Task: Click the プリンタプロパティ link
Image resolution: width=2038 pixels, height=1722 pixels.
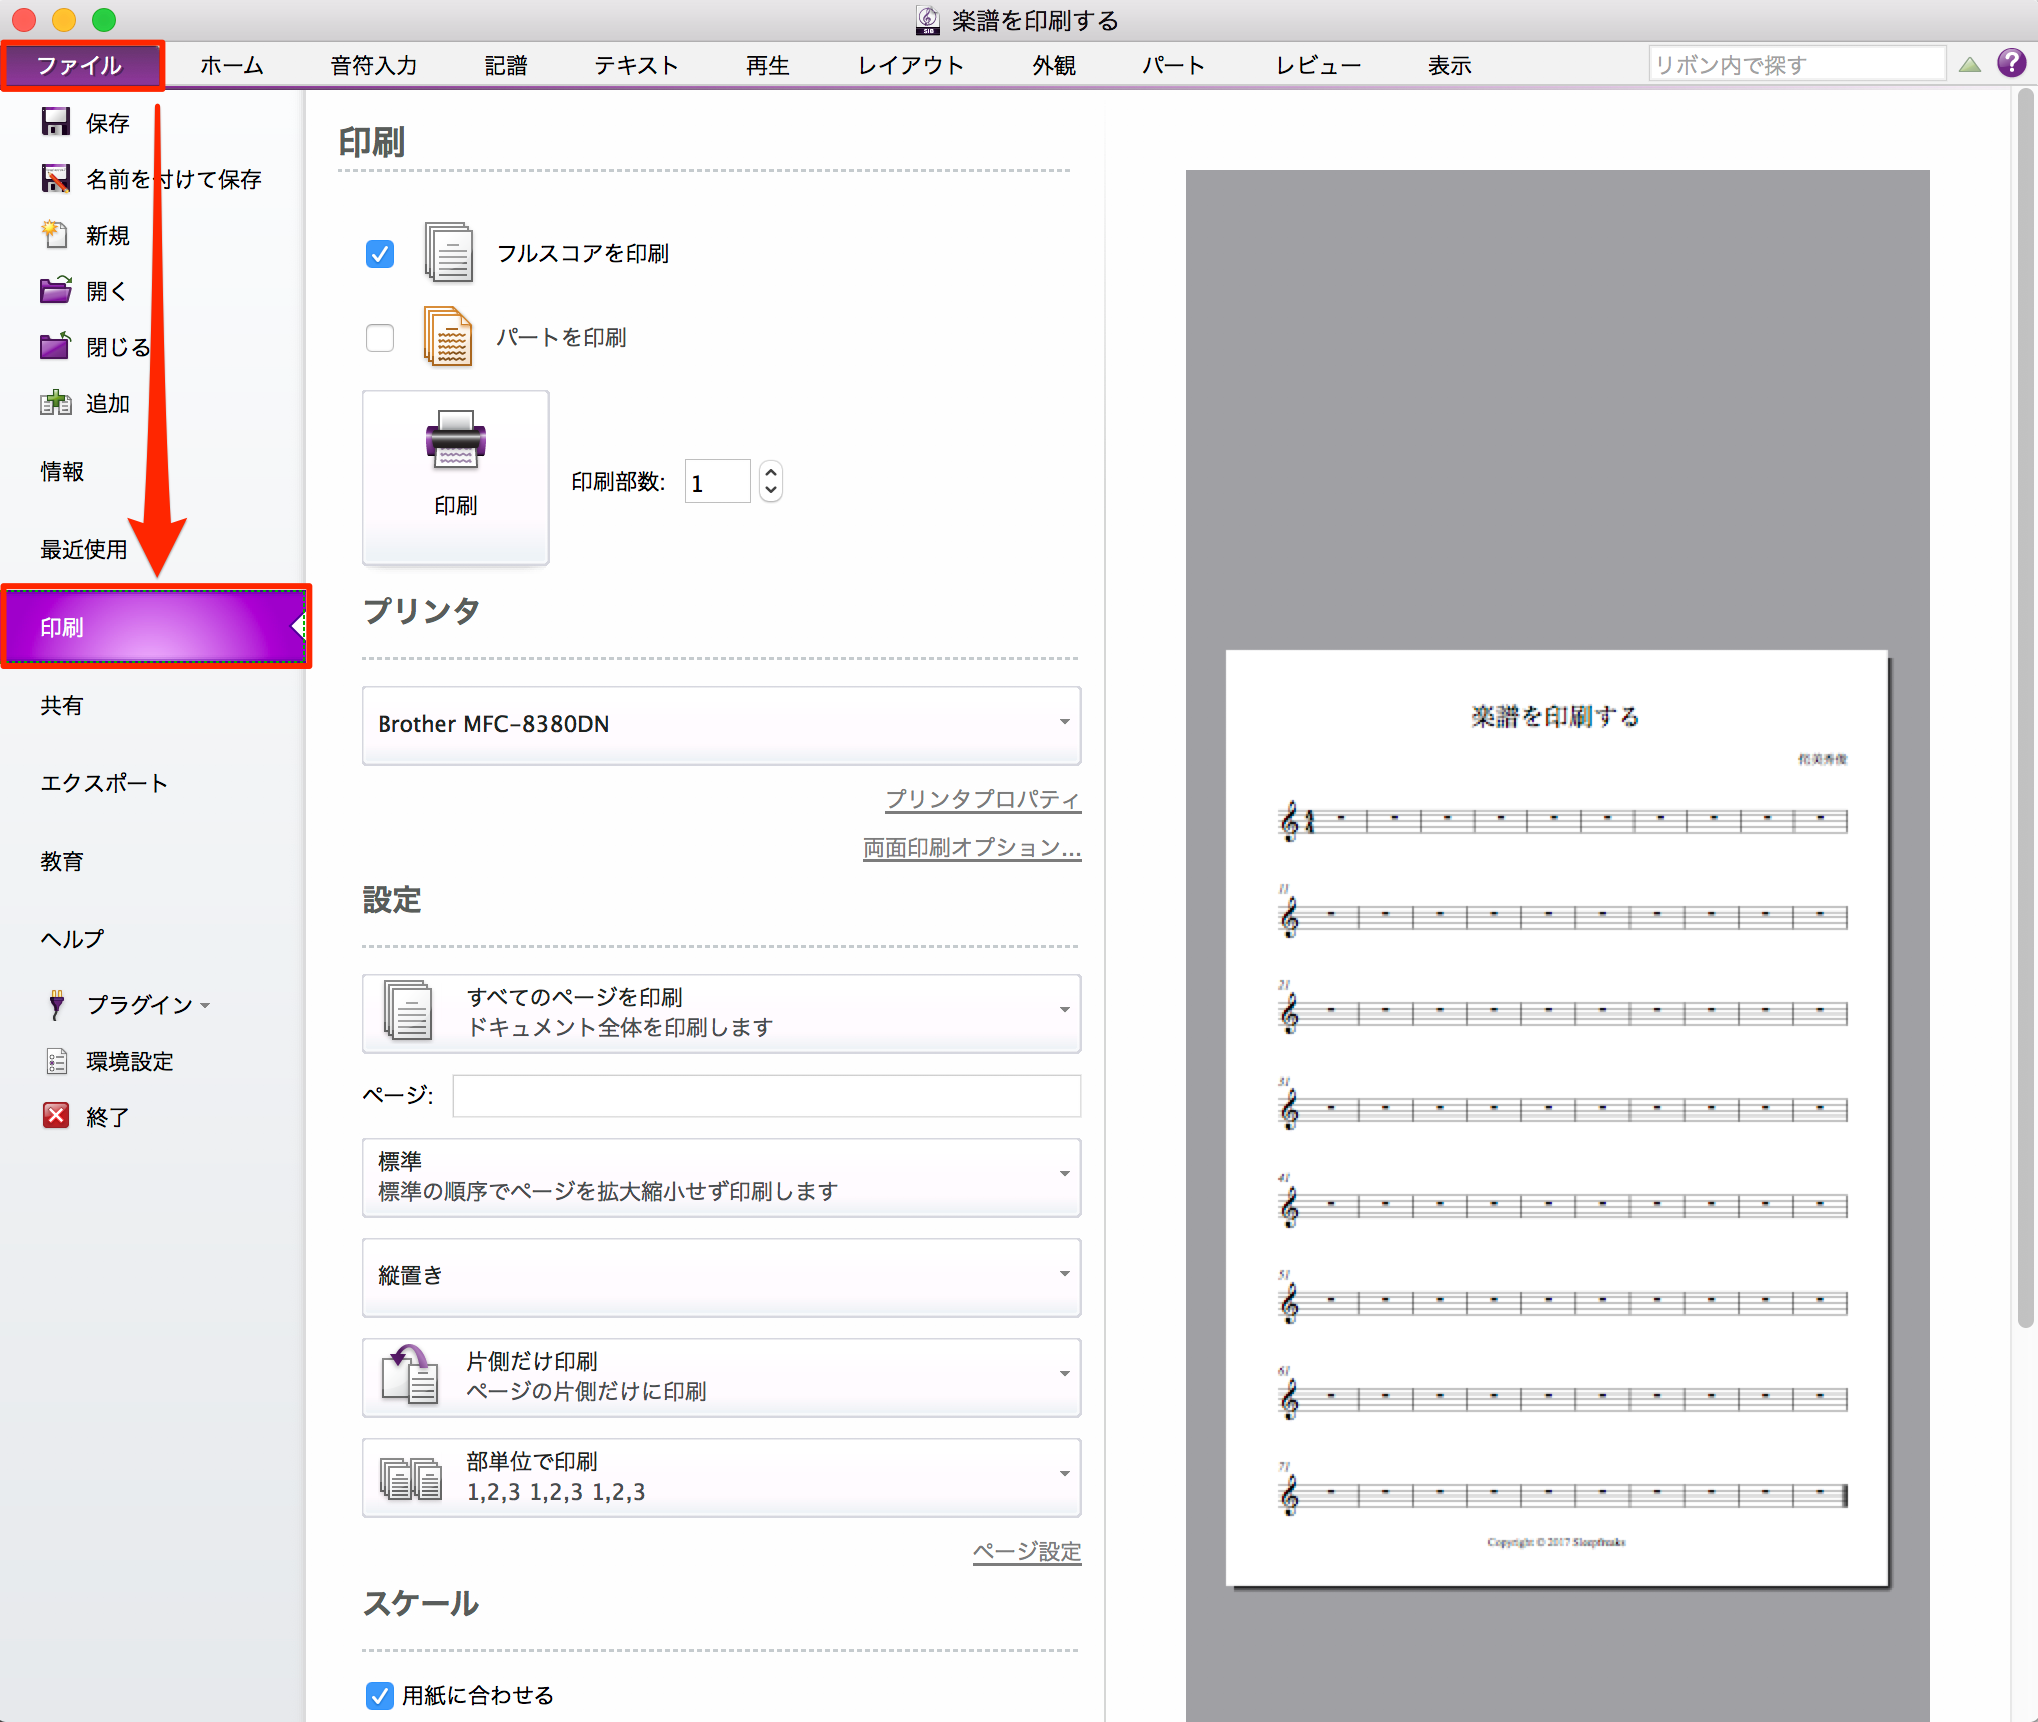Action: pos(983,799)
